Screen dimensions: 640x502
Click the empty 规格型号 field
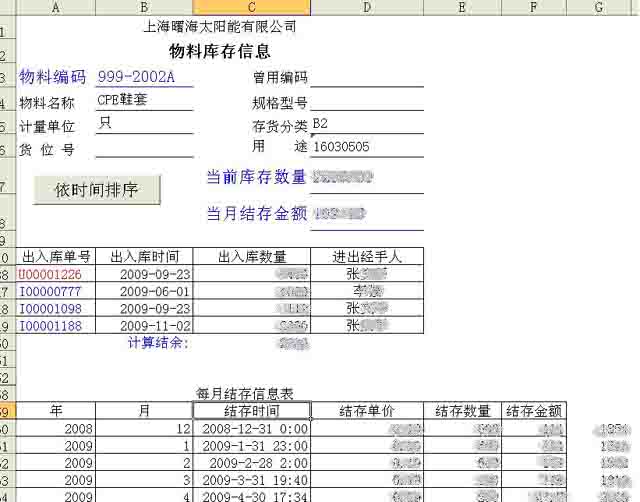pyautogui.click(x=366, y=101)
